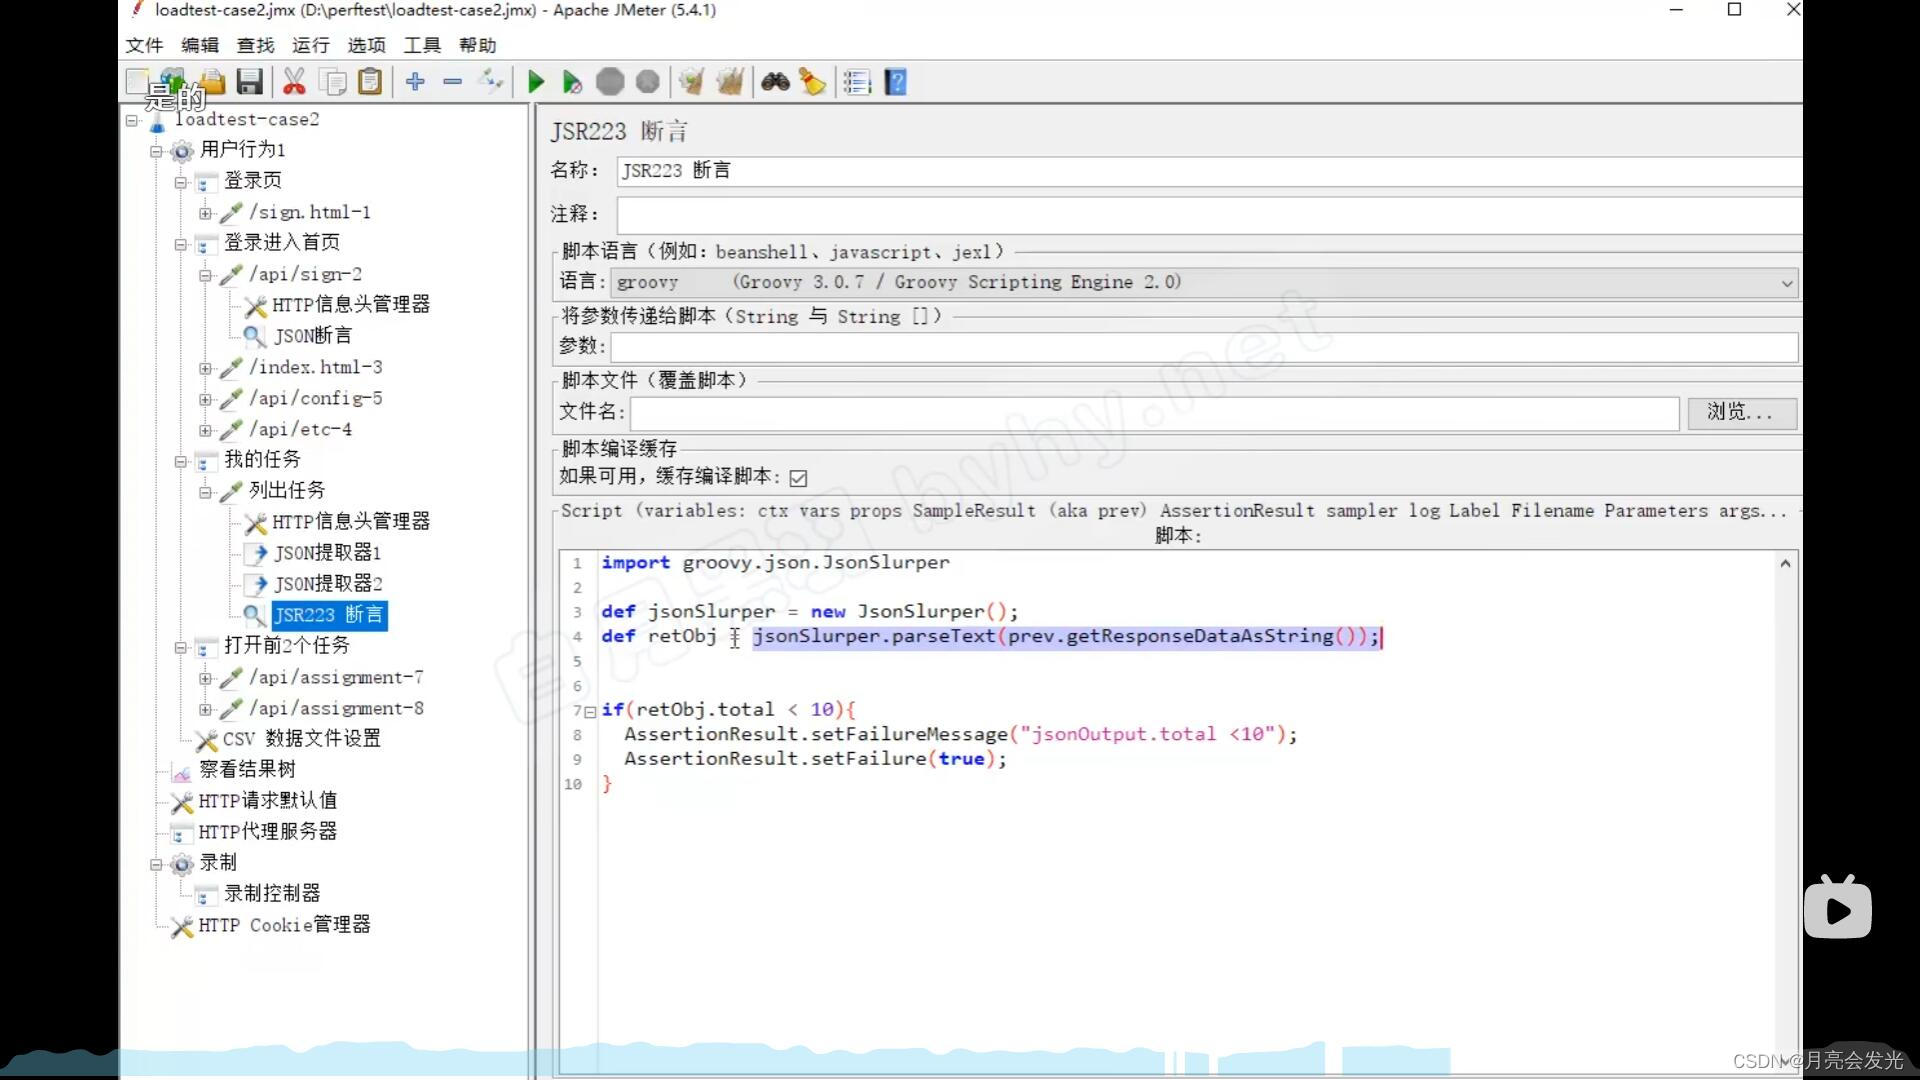
Task: Click the Cut scissors icon
Action: pos(294,82)
